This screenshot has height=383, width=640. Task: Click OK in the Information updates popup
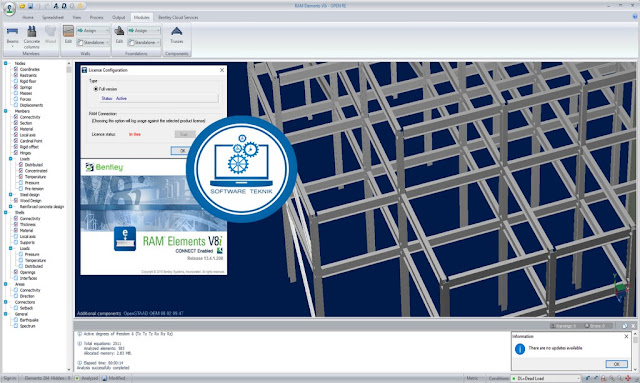click(616, 364)
